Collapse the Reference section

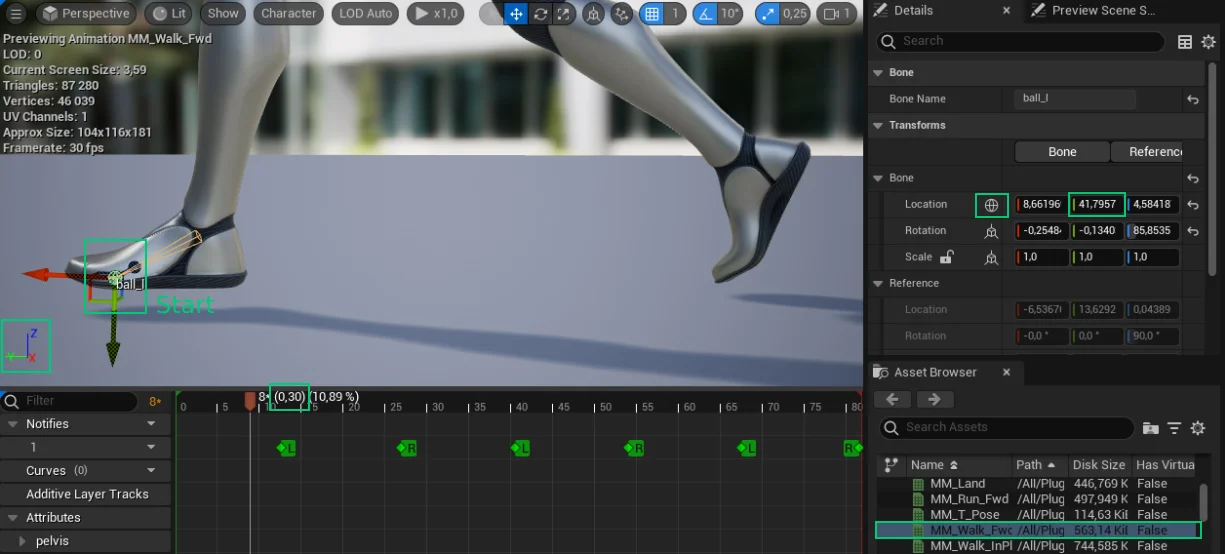tap(878, 283)
